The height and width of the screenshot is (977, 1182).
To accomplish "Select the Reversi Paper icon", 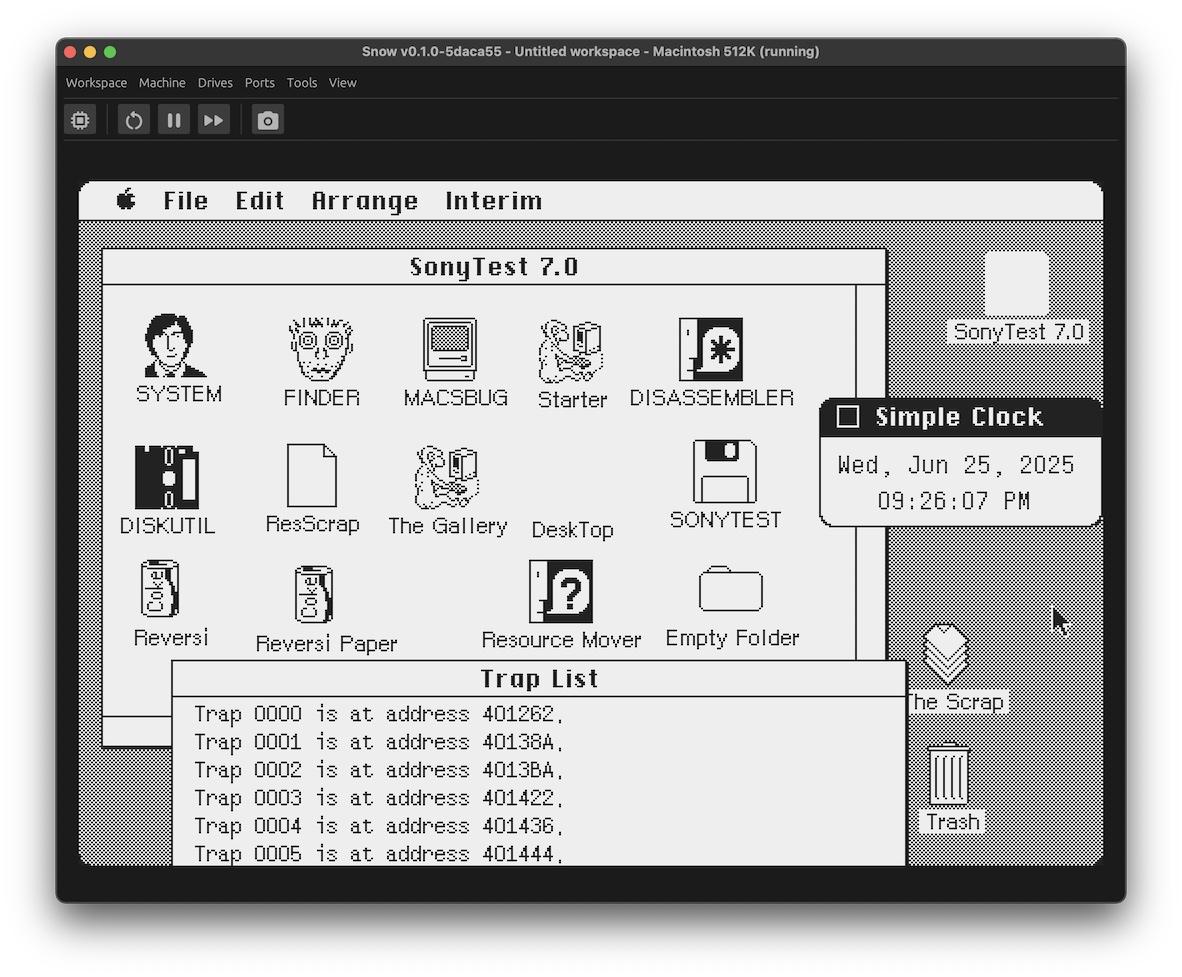I will point(314,594).
